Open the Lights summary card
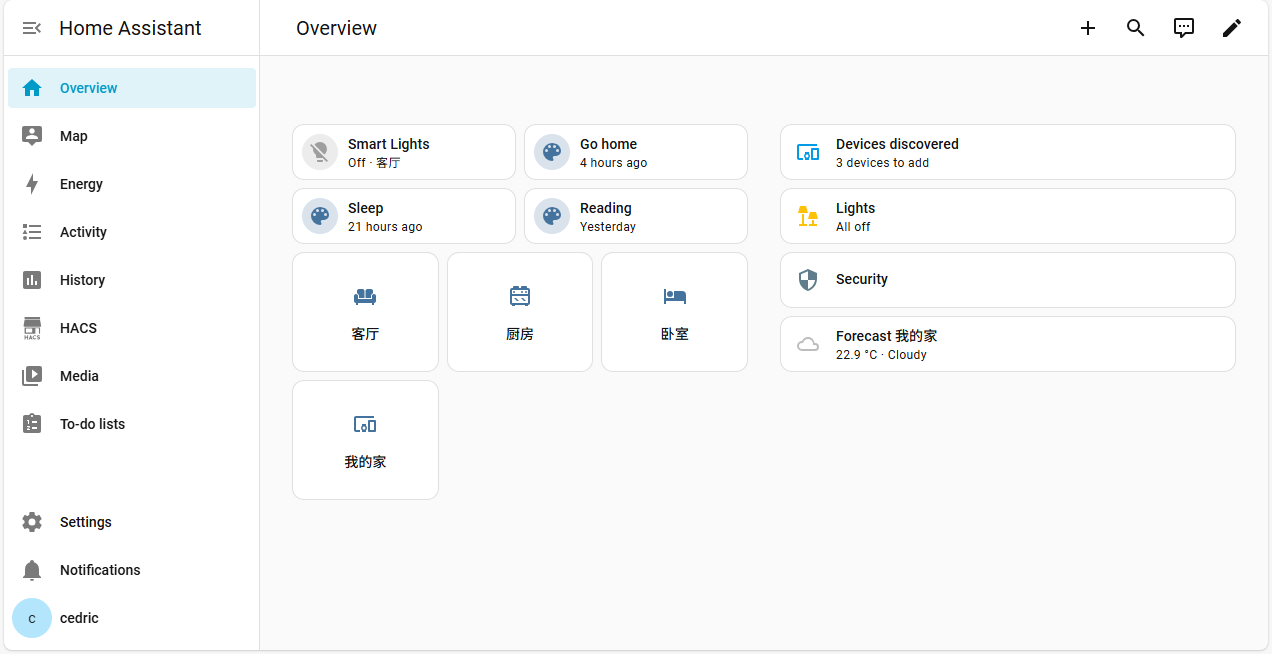 click(x=1007, y=216)
